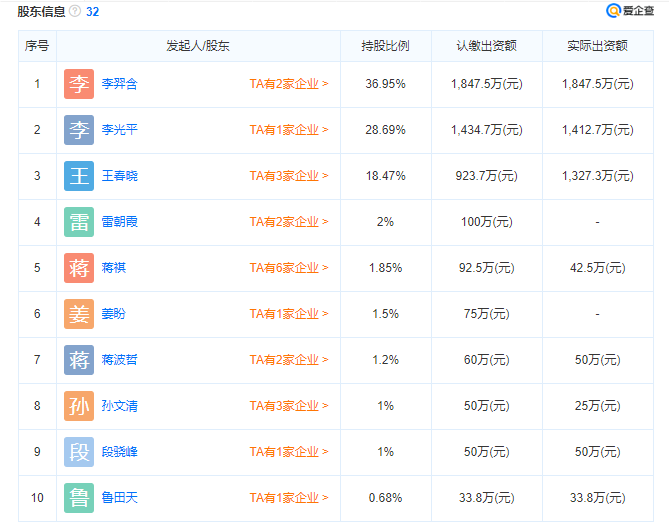Click the 持股比例 column header
This screenshot has width=669, height=522.
[385, 46]
